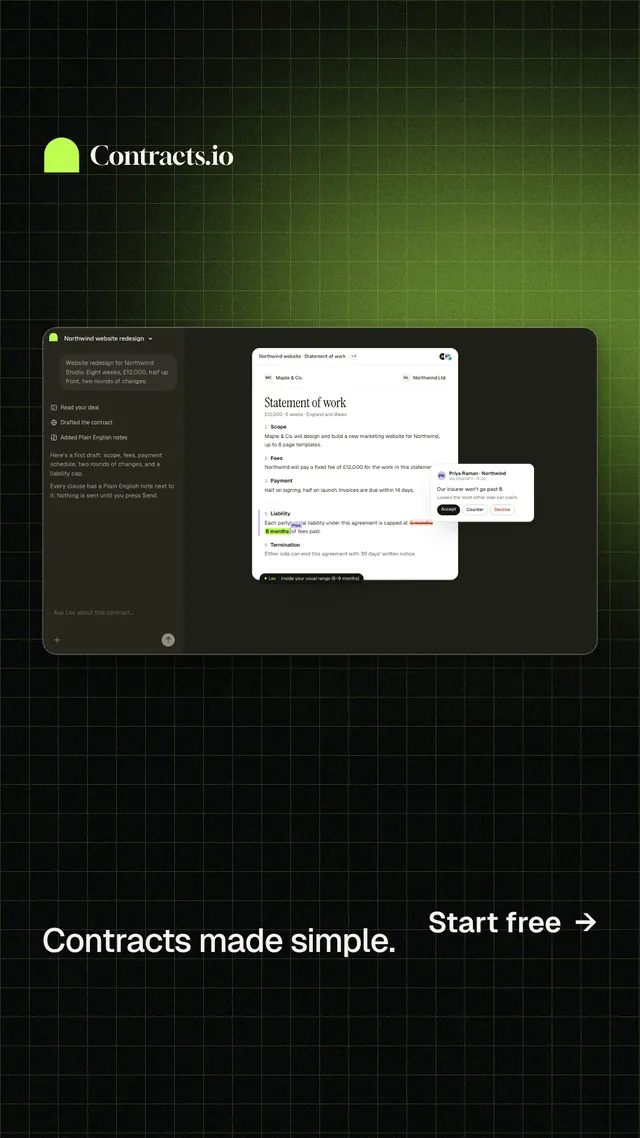Click the 'Website redesign for Northwind Studio' prompt bubble
The height and width of the screenshot is (1138, 640).
click(118, 372)
